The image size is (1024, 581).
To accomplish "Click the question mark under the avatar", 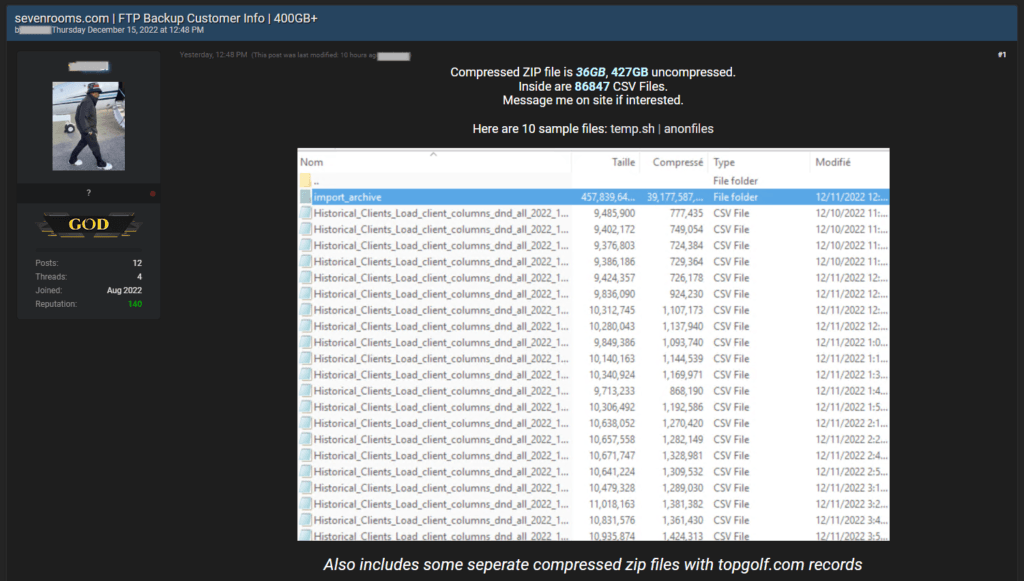I will pyautogui.click(x=89, y=193).
